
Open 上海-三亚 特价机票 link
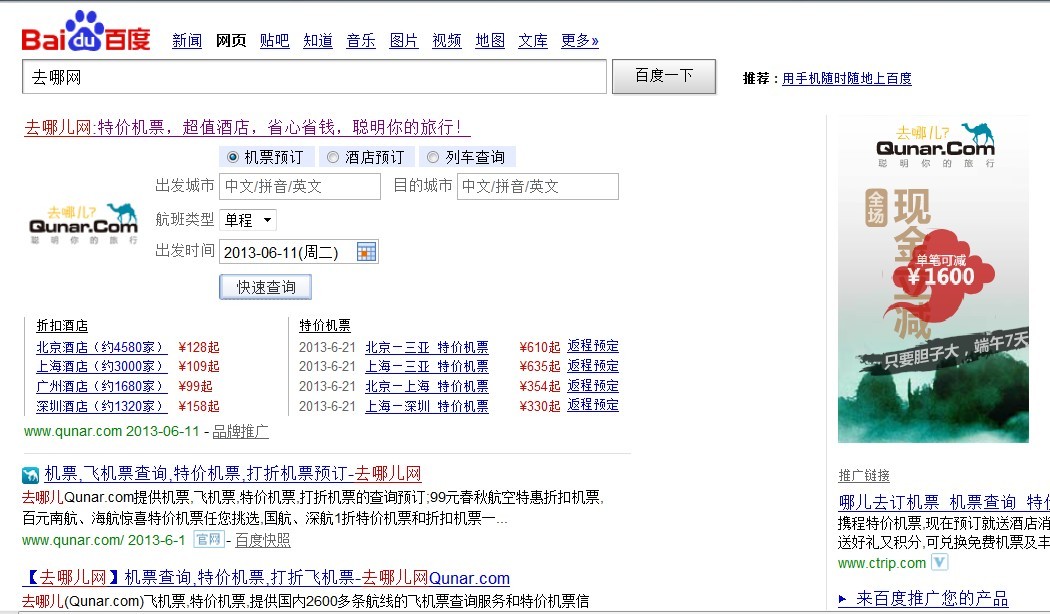427,367
